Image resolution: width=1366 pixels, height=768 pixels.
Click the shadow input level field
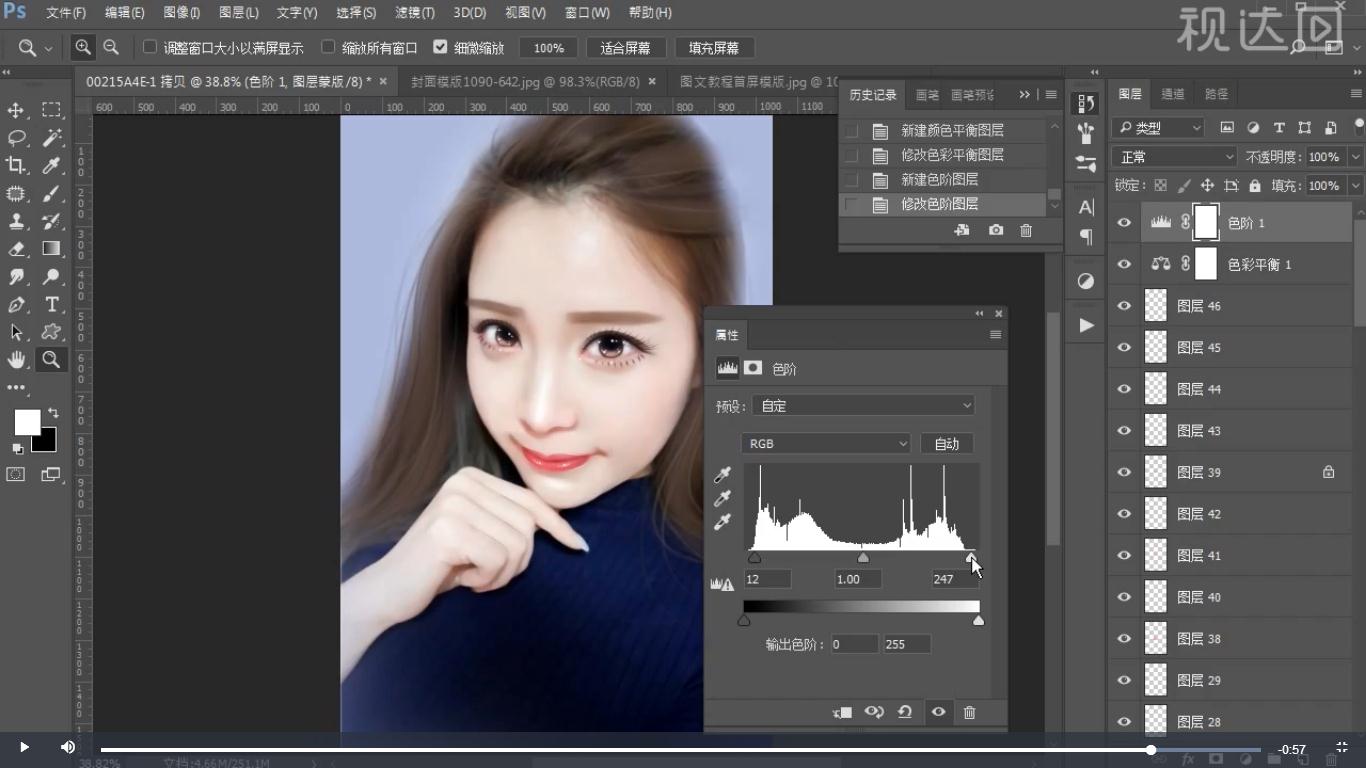[767, 579]
